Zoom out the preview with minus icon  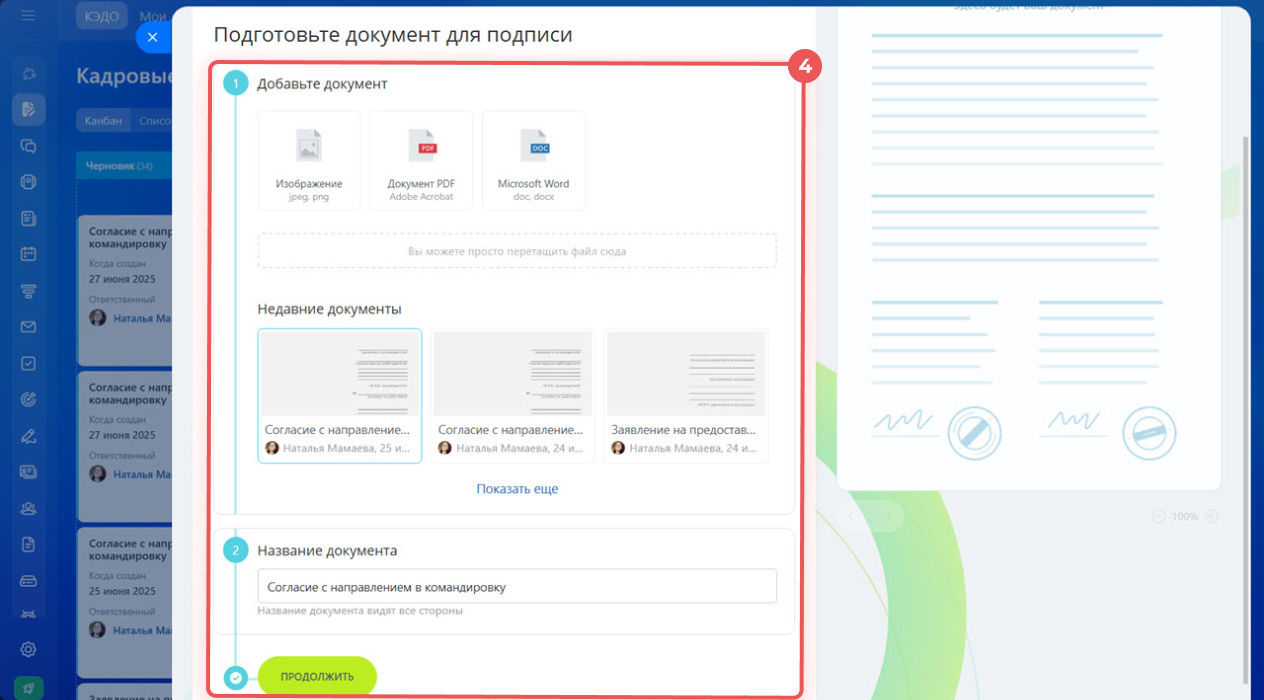(x=1158, y=517)
